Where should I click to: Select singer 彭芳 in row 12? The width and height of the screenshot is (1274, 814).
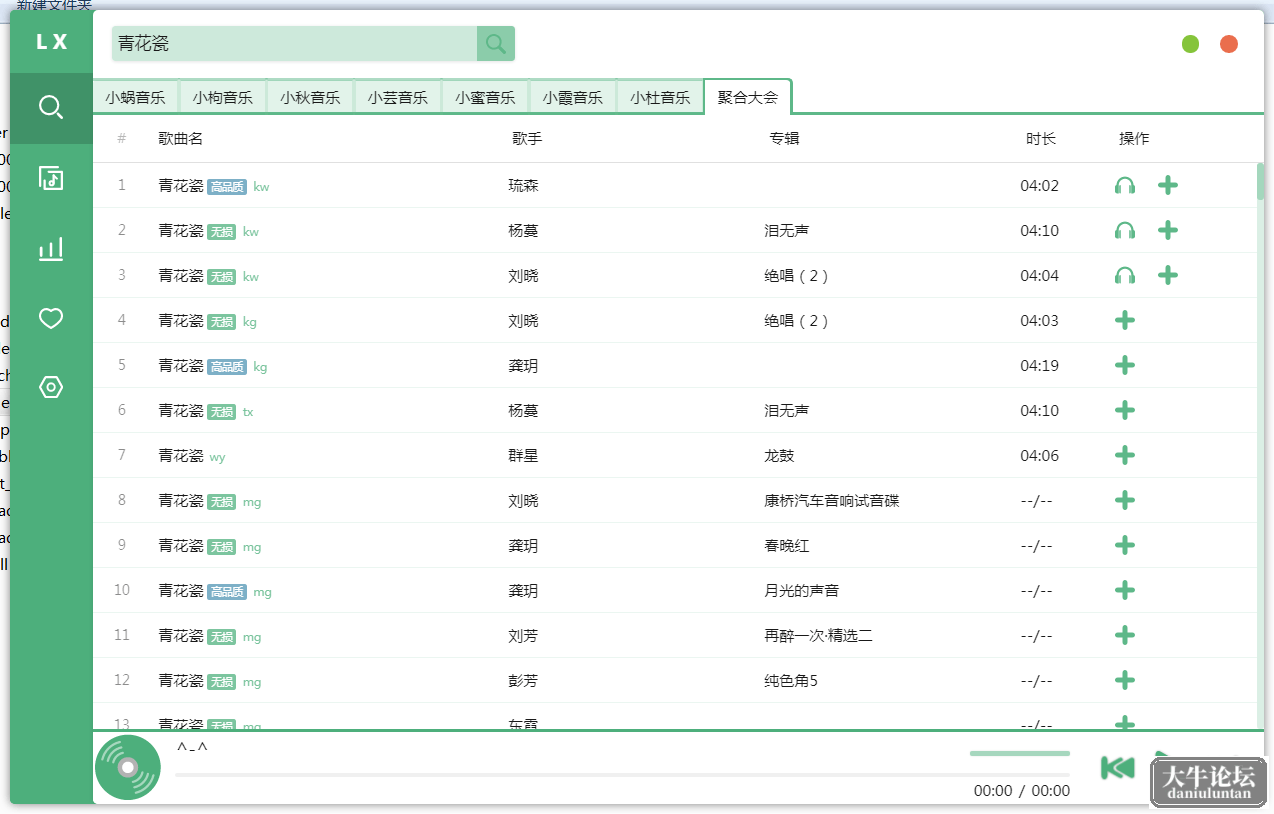point(523,680)
